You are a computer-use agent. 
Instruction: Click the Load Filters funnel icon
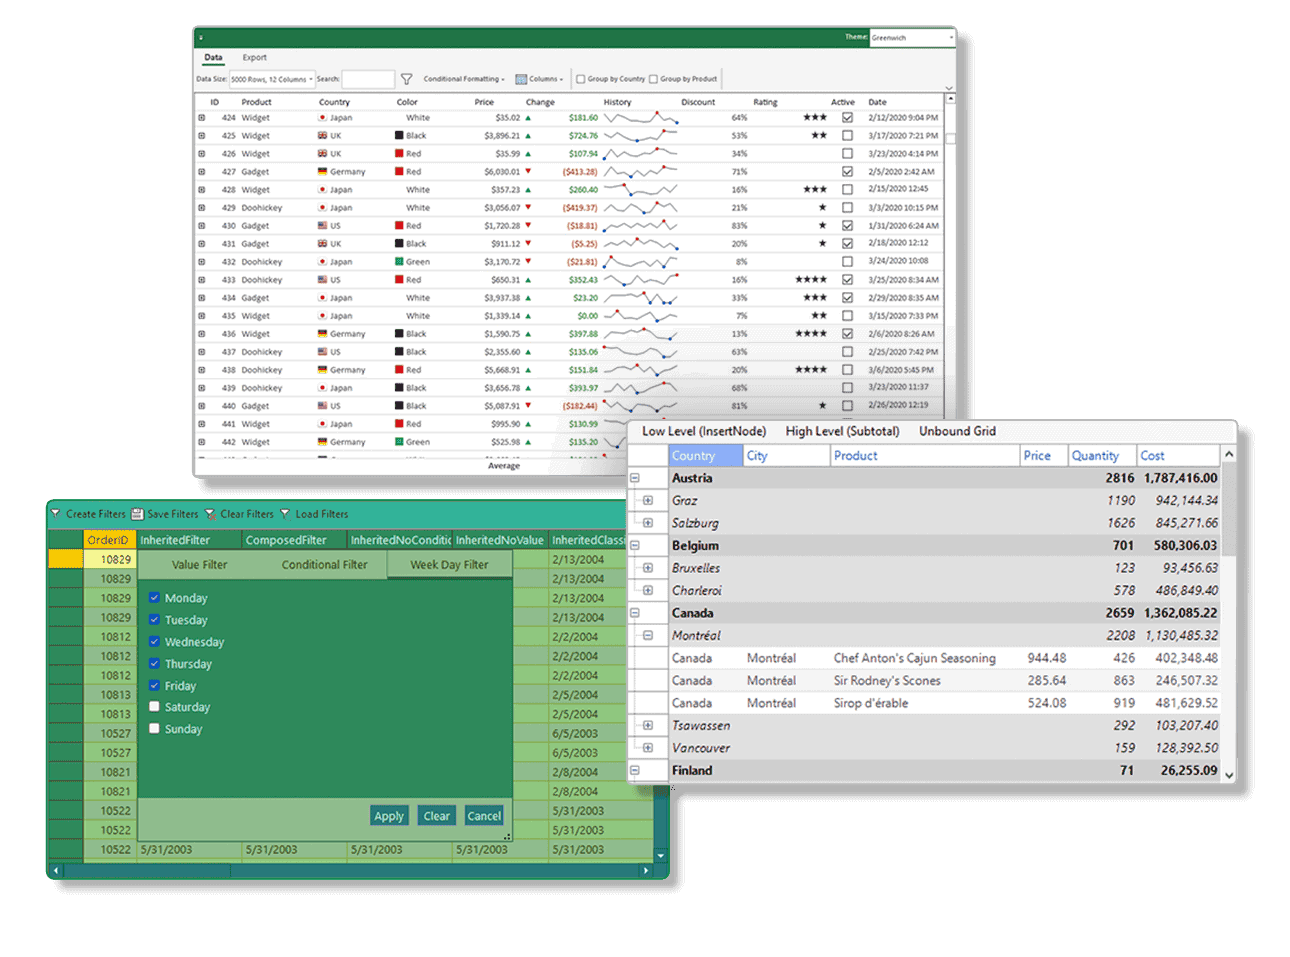[x=285, y=514]
